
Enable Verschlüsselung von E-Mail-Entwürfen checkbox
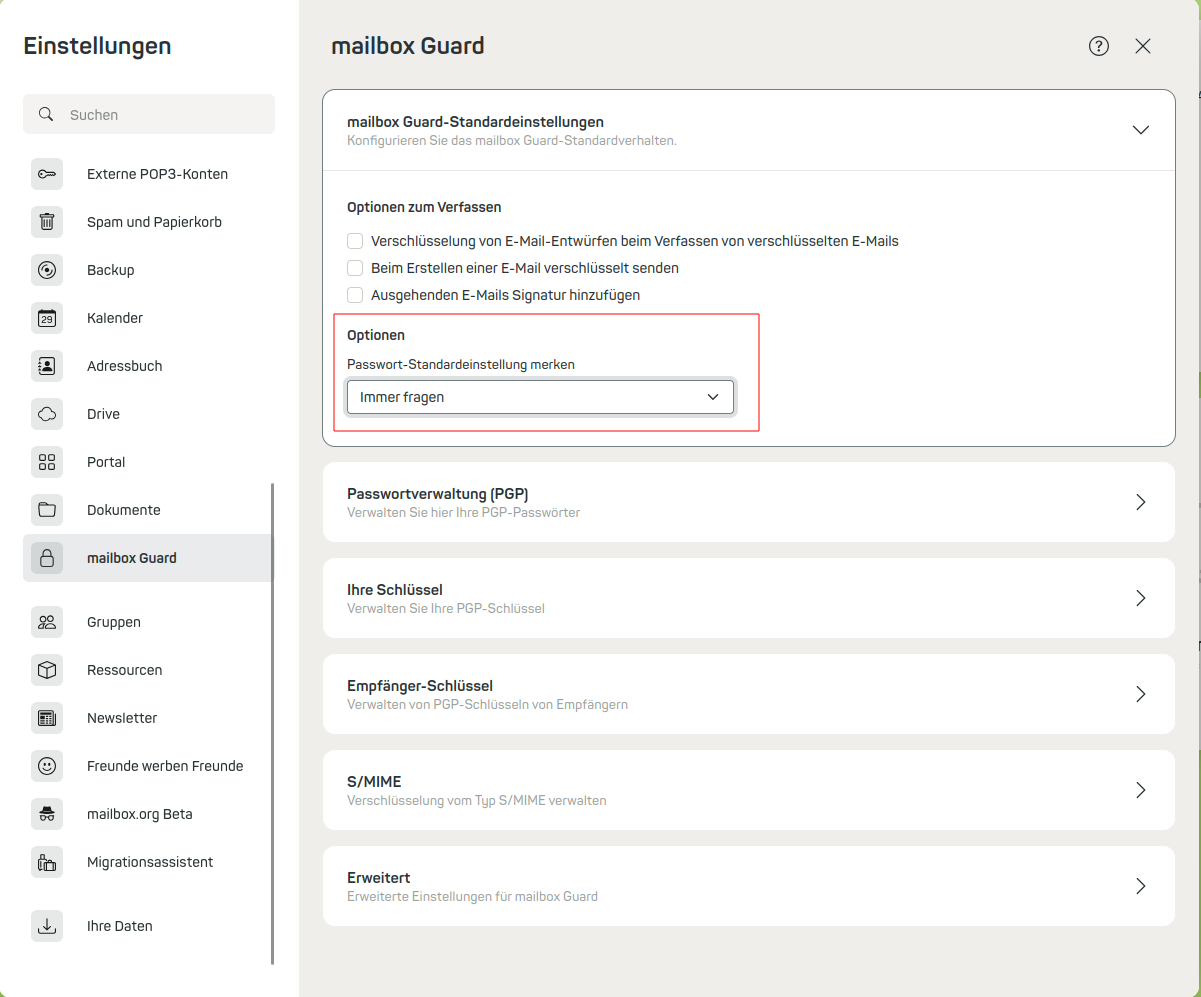click(x=355, y=241)
